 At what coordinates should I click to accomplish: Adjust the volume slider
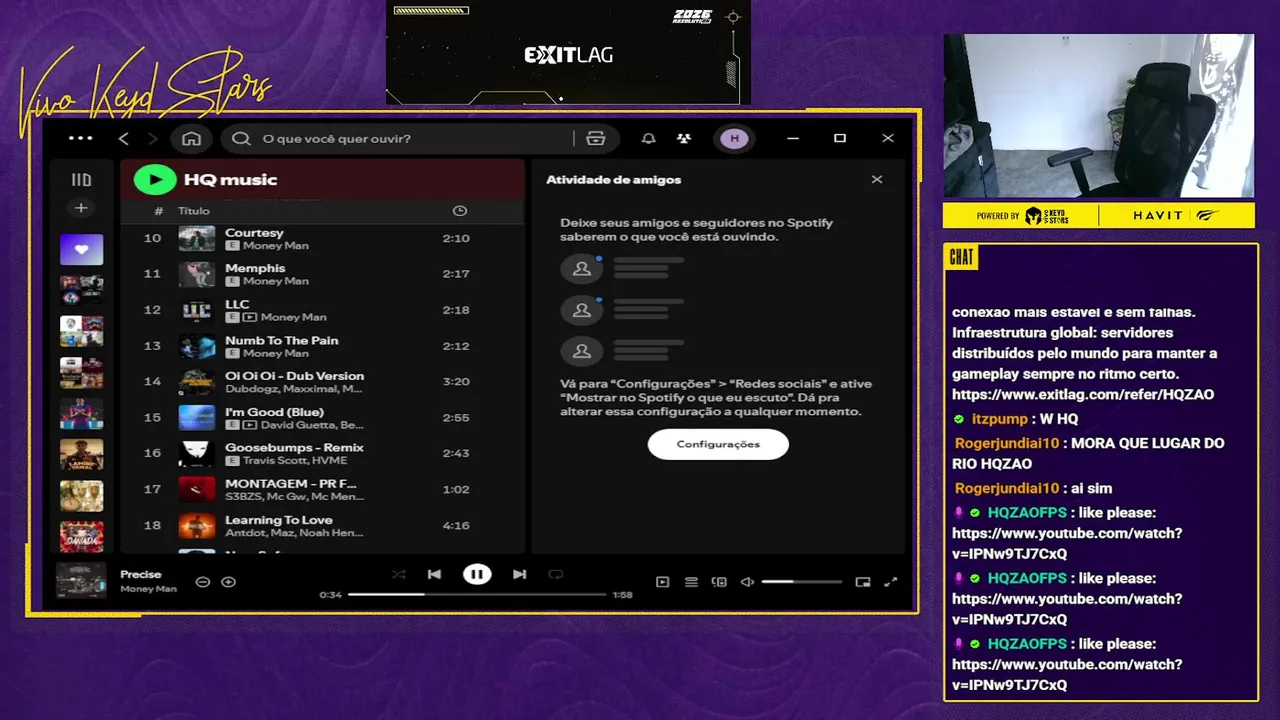point(802,582)
